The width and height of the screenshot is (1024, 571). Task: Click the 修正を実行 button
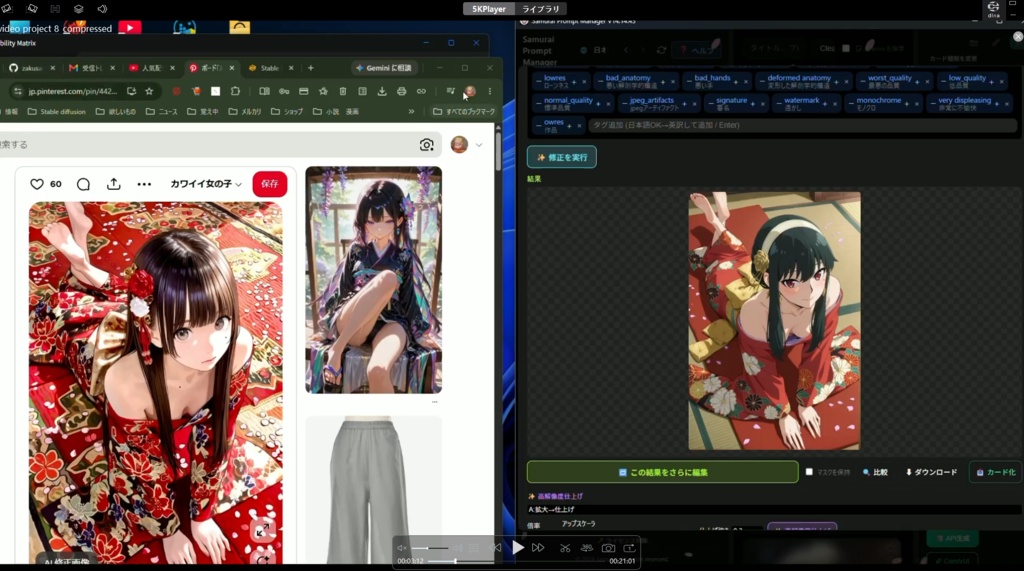pos(562,157)
